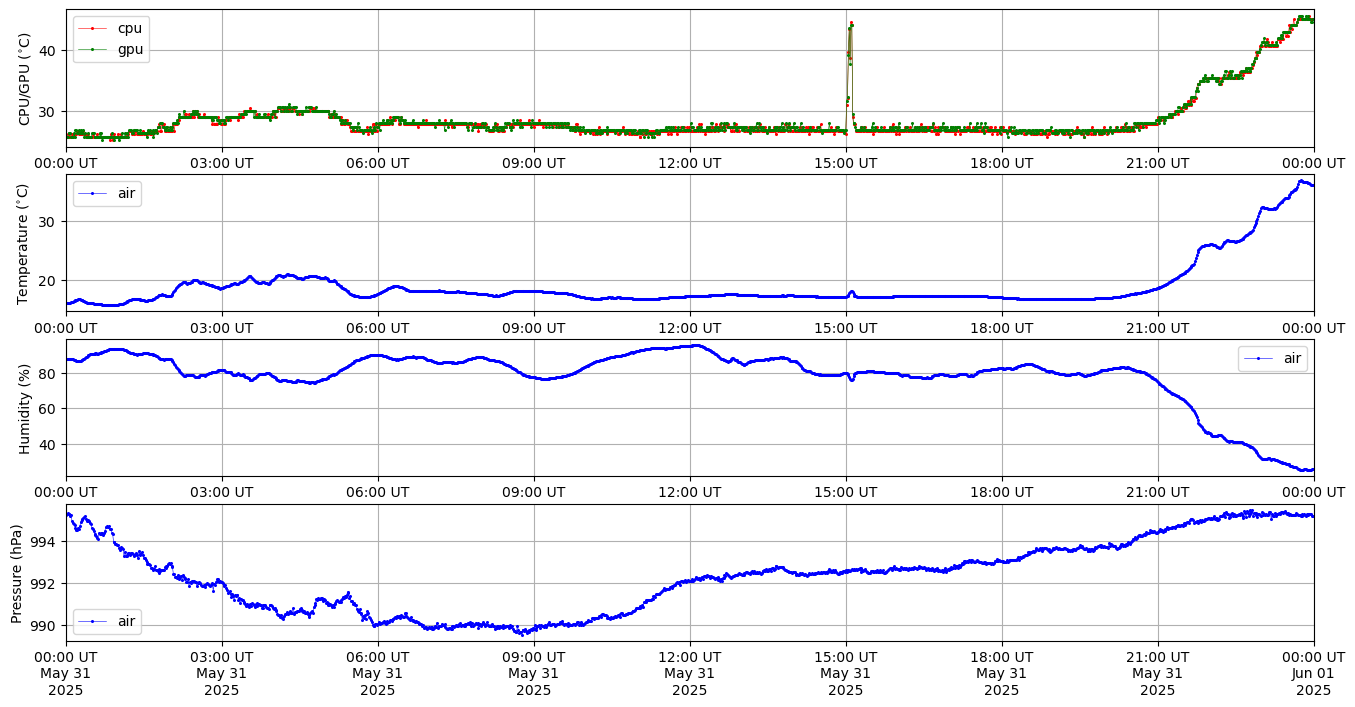The height and width of the screenshot is (707, 1355).
Task: Click the Temperature (°C) axis label
Action: click(25, 243)
